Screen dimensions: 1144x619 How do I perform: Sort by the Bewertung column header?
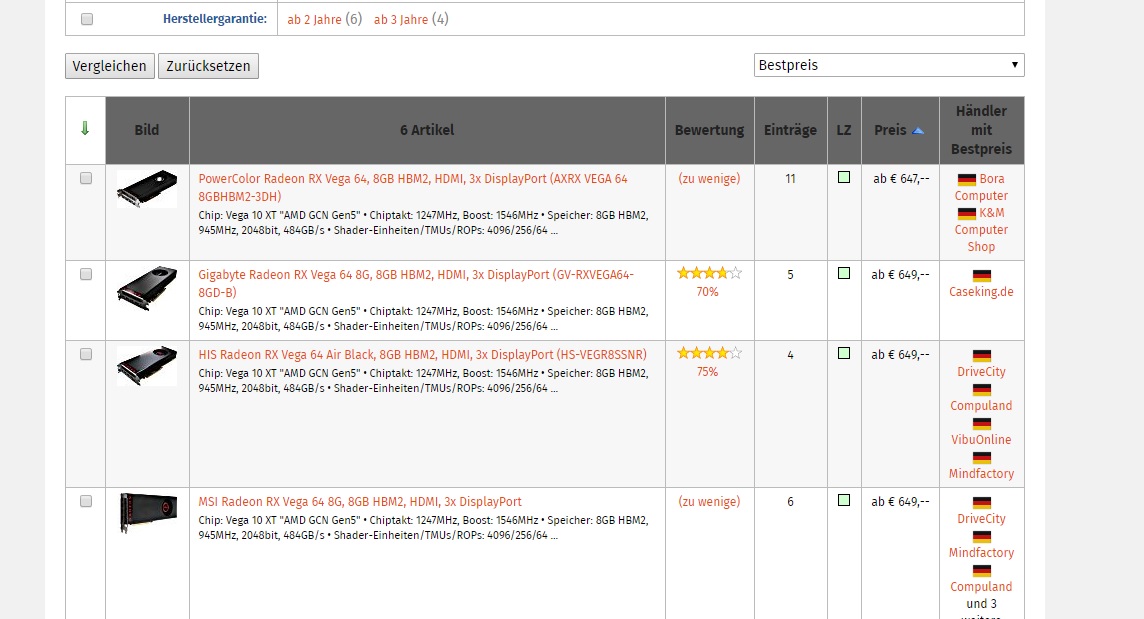pos(709,130)
